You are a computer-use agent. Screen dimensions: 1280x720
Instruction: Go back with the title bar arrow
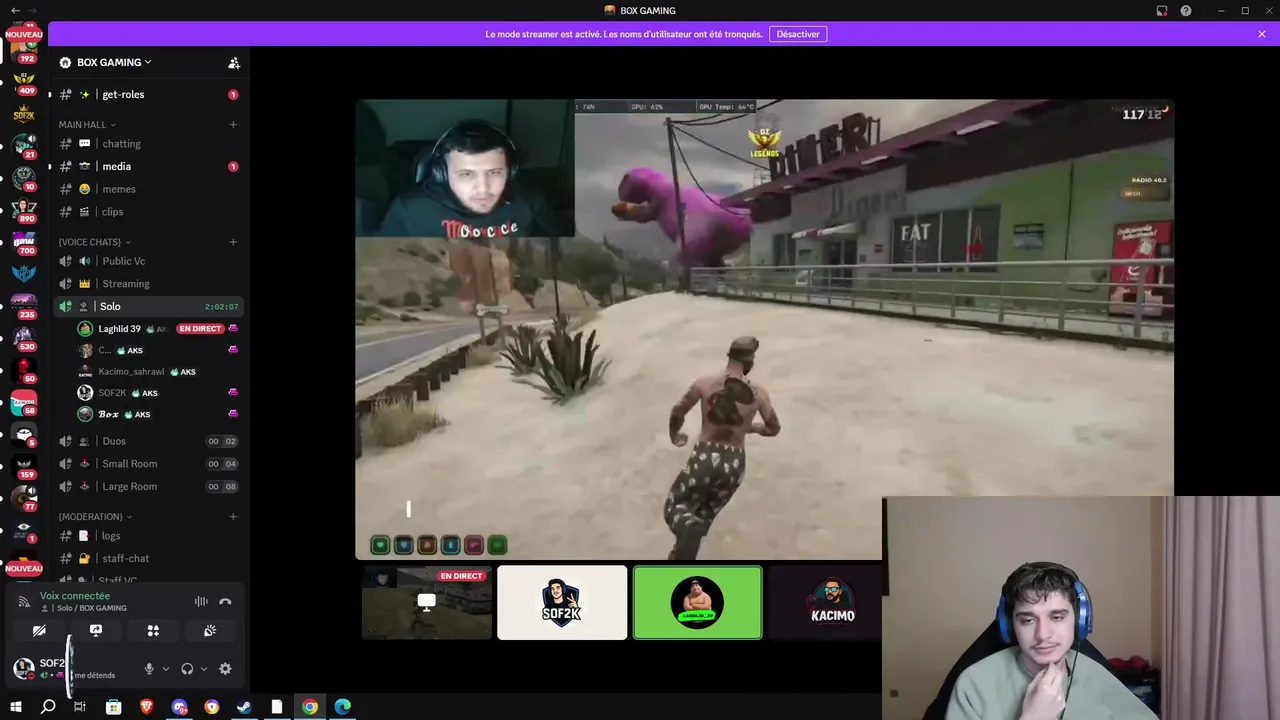pos(15,11)
